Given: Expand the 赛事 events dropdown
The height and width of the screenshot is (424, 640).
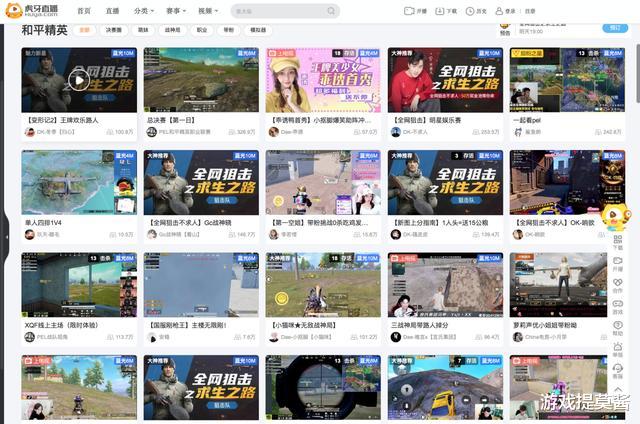Looking at the screenshot, I should tap(176, 11).
